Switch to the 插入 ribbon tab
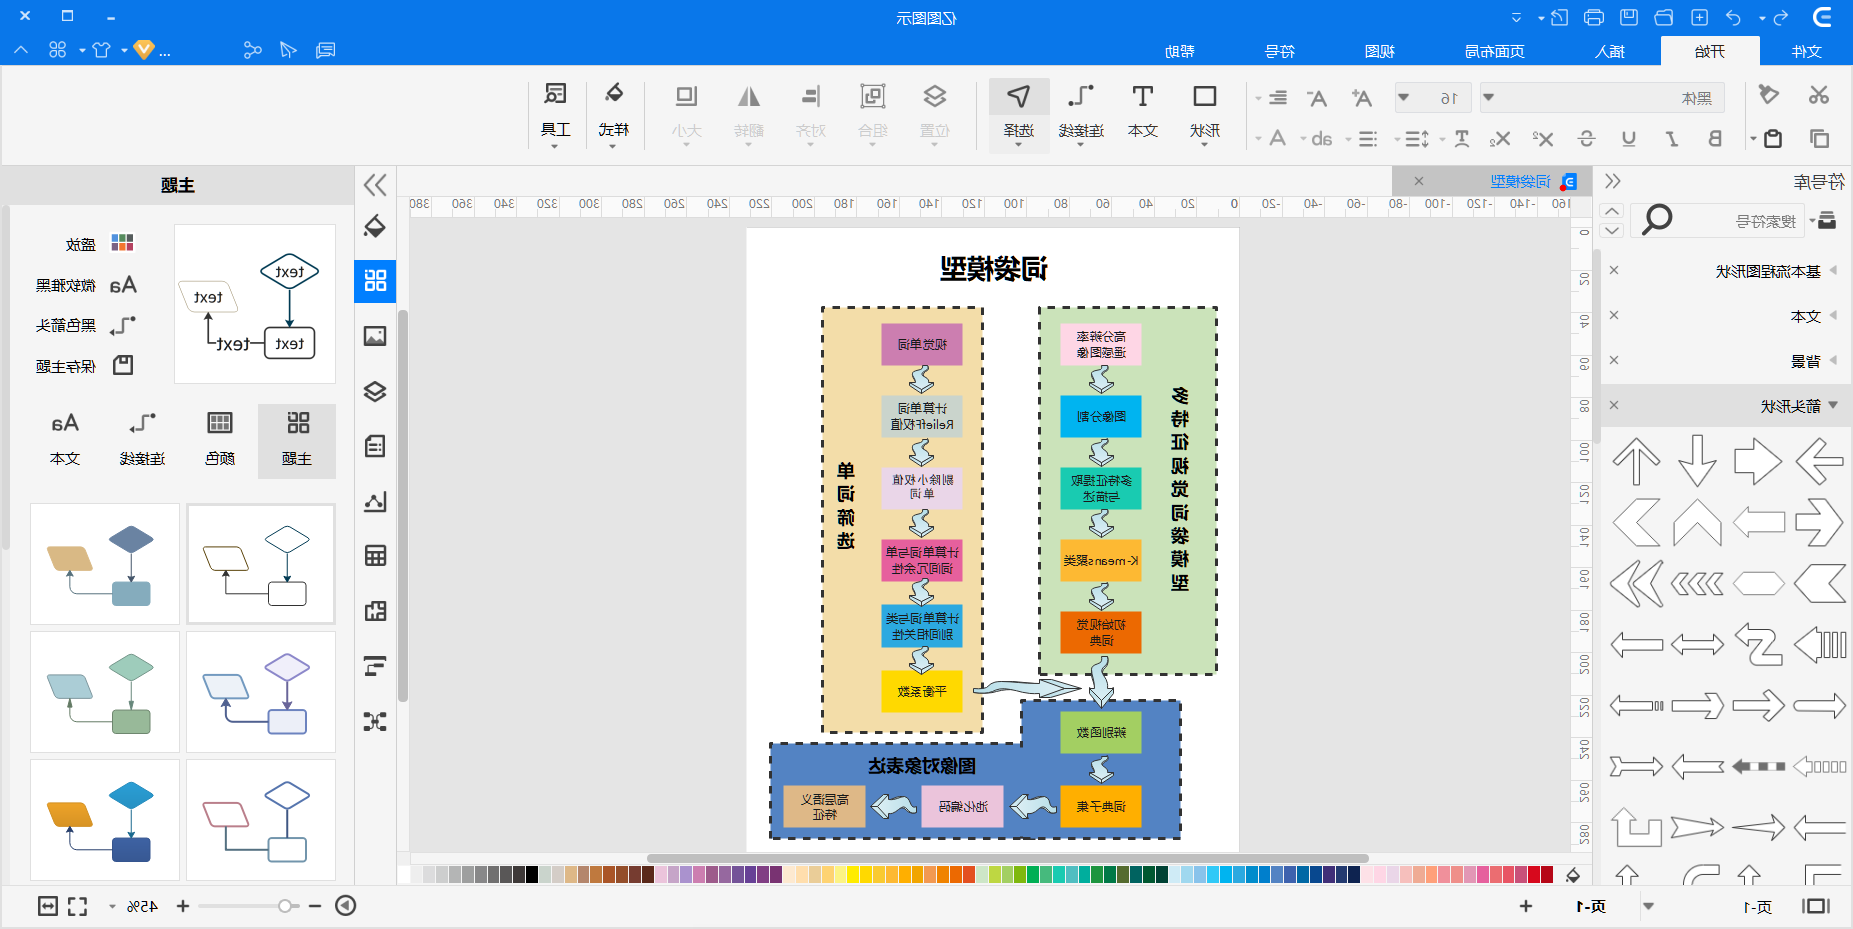This screenshot has height=929, width=1853. [1610, 51]
